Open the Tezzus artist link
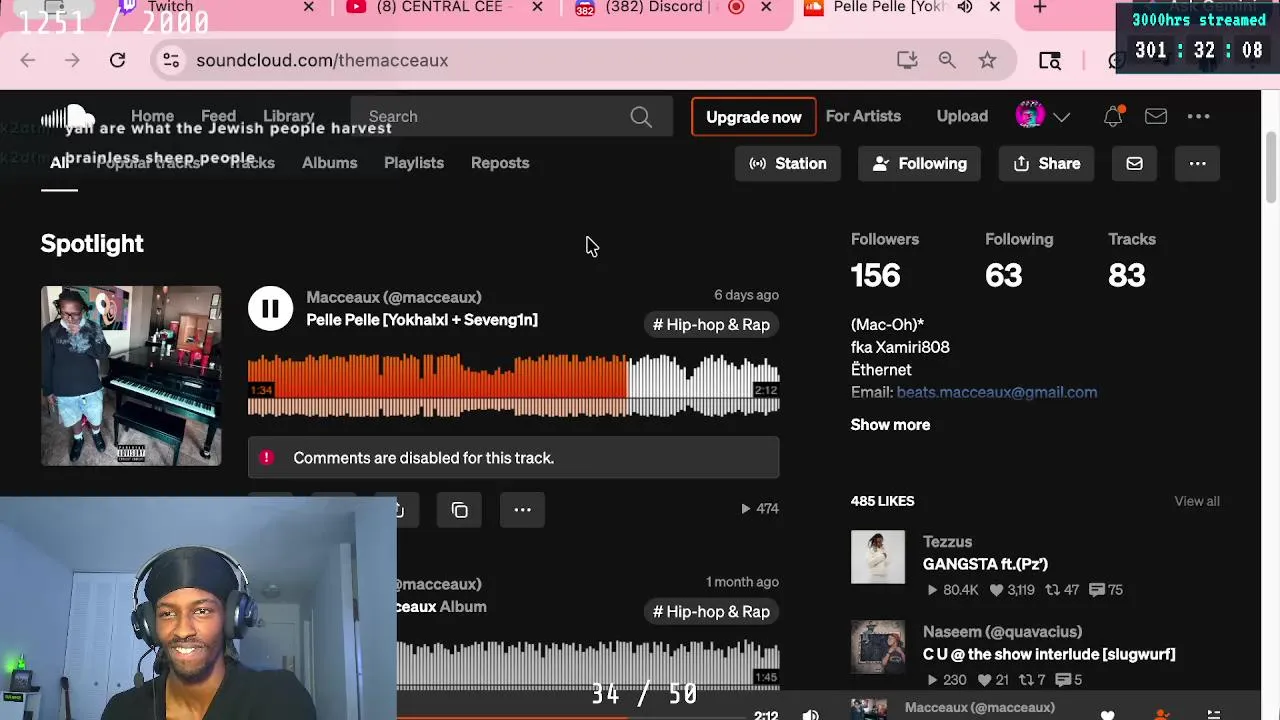Viewport: 1280px width, 720px height. tap(947, 542)
